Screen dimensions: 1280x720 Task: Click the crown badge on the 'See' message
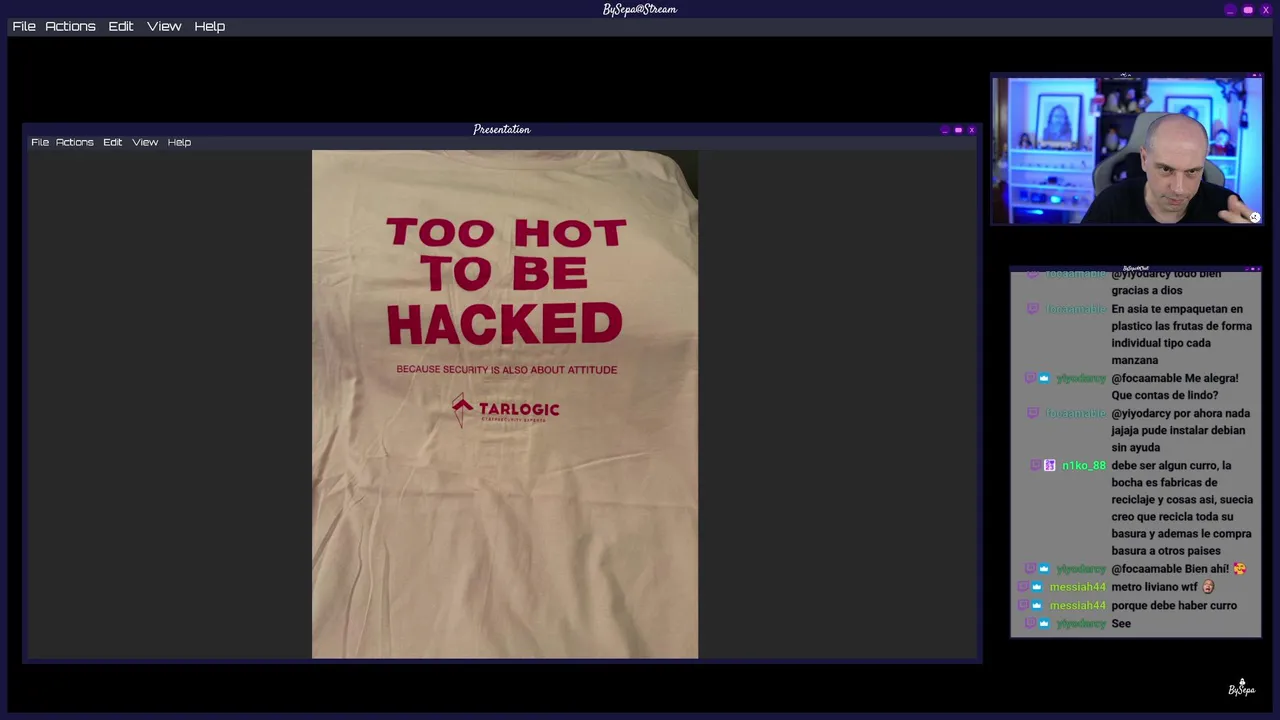coord(1044,623)
